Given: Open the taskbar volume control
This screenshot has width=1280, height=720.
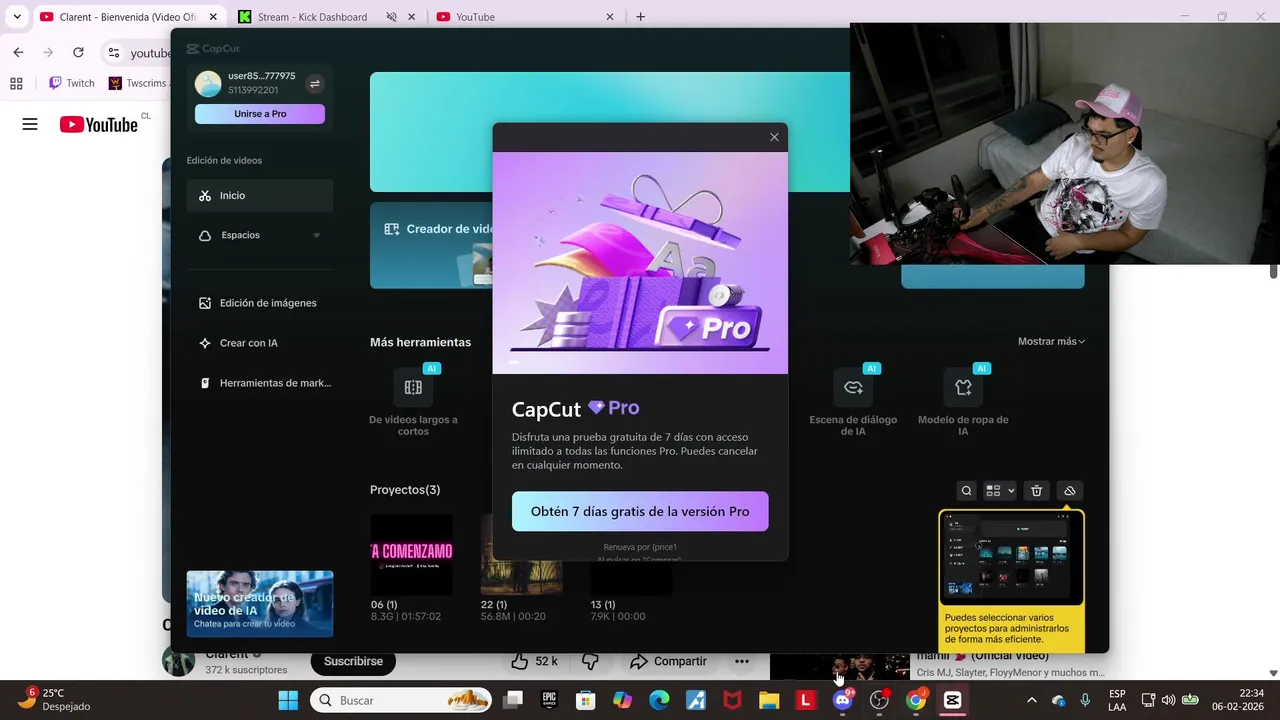Looking at the screenshot, I should pyautogui.click(x=1168, y=701).
